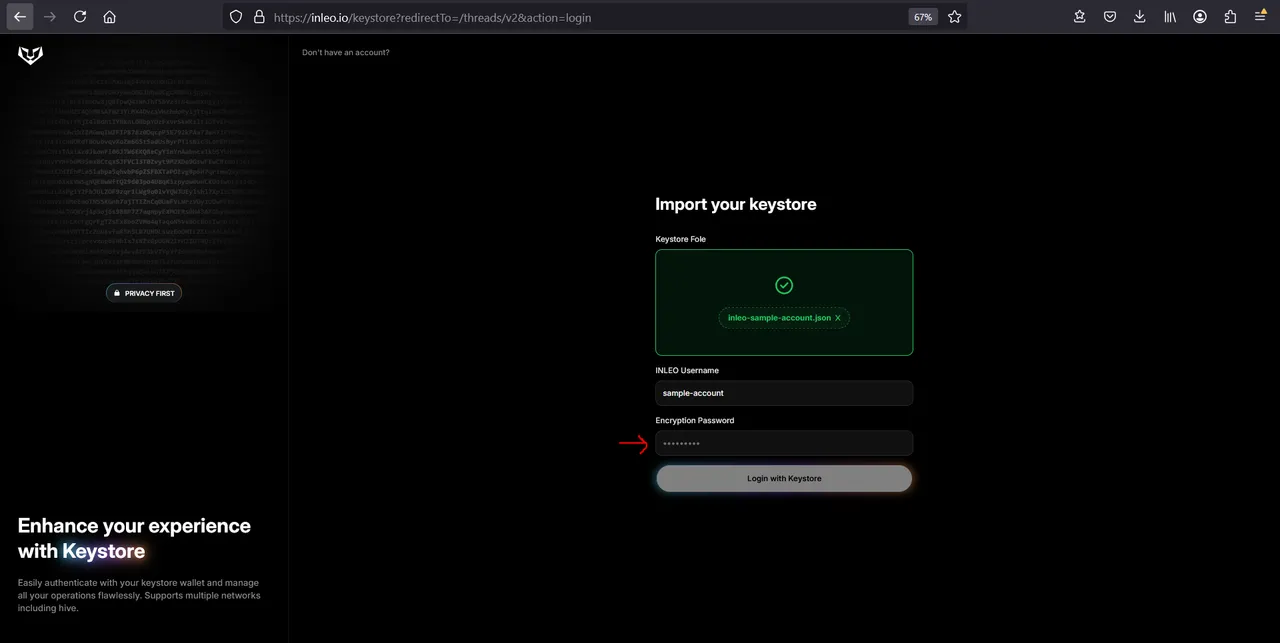Click the Enhance your experience heading

coord(135,538)
